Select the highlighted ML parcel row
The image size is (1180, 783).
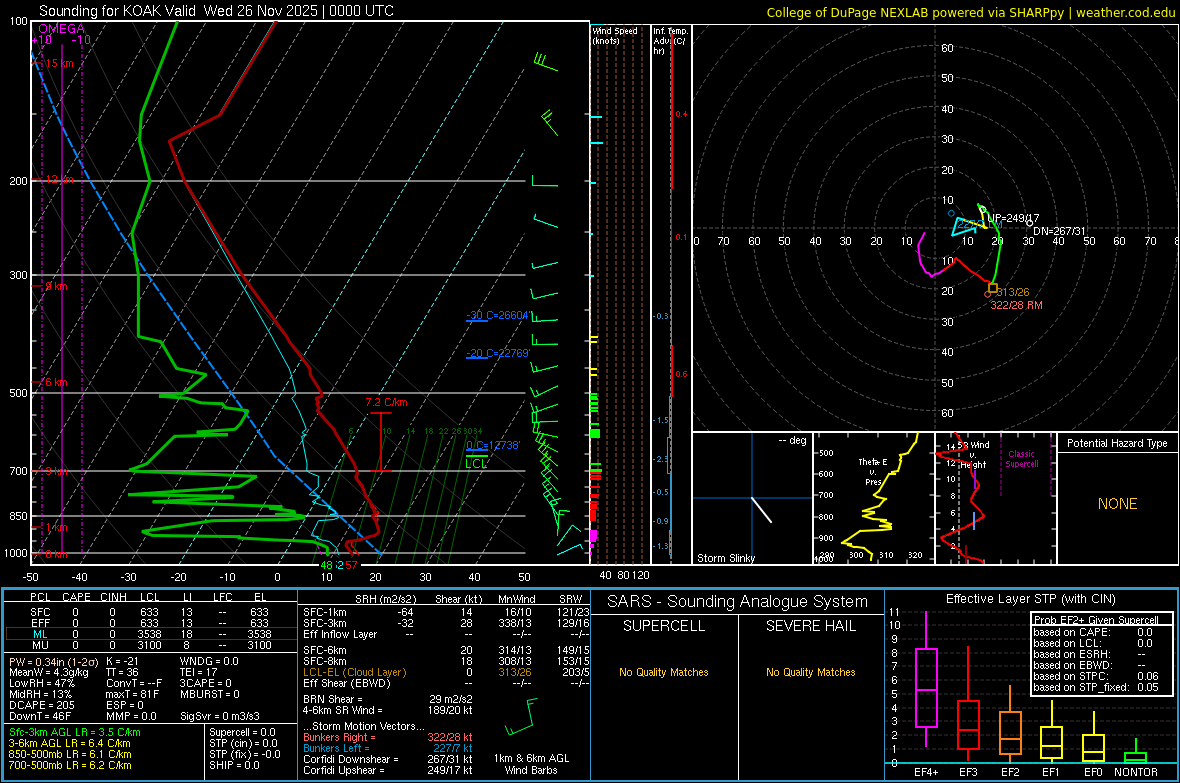(x=149, y=634)
